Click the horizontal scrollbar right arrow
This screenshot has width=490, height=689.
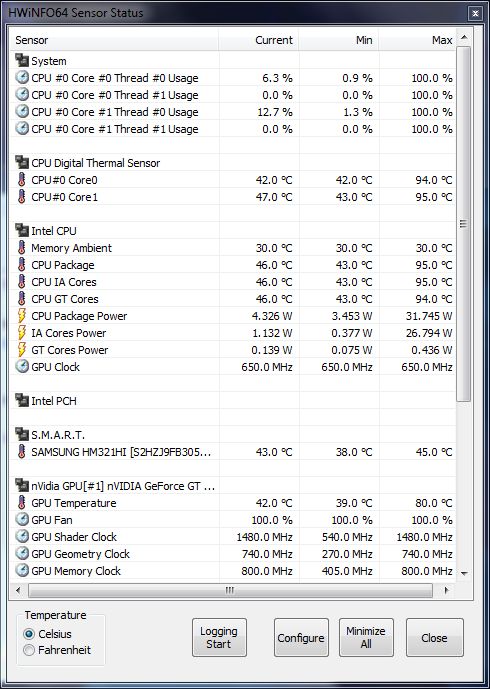(x=446, y=590)
